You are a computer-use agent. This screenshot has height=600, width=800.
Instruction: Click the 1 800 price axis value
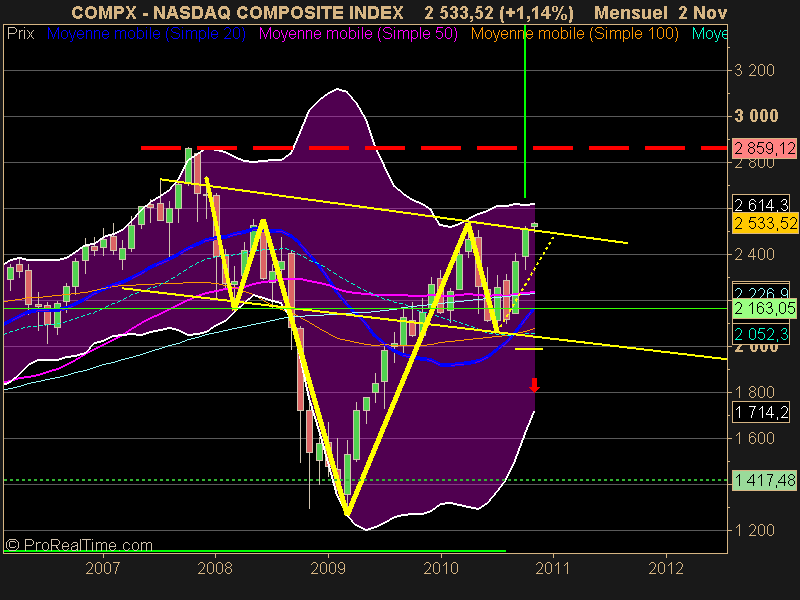[754, 392]
